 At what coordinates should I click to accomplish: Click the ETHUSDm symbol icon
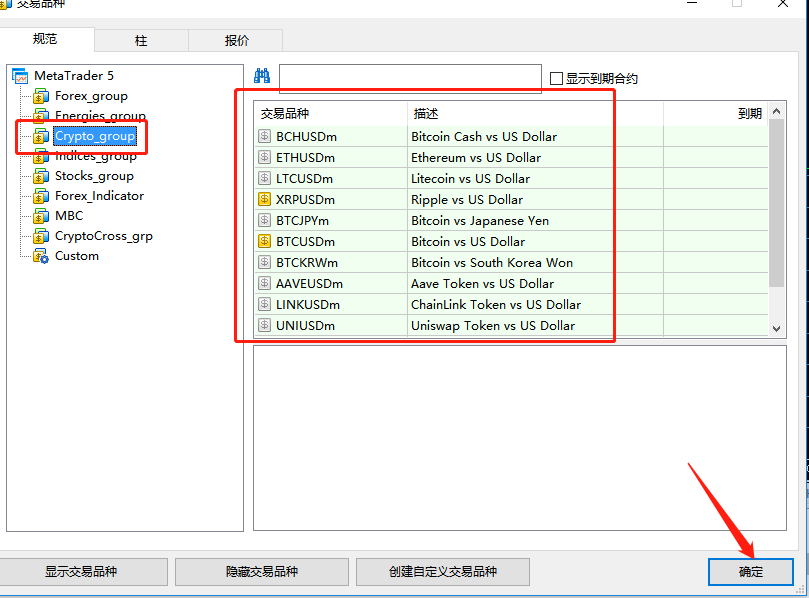point(265,157)
